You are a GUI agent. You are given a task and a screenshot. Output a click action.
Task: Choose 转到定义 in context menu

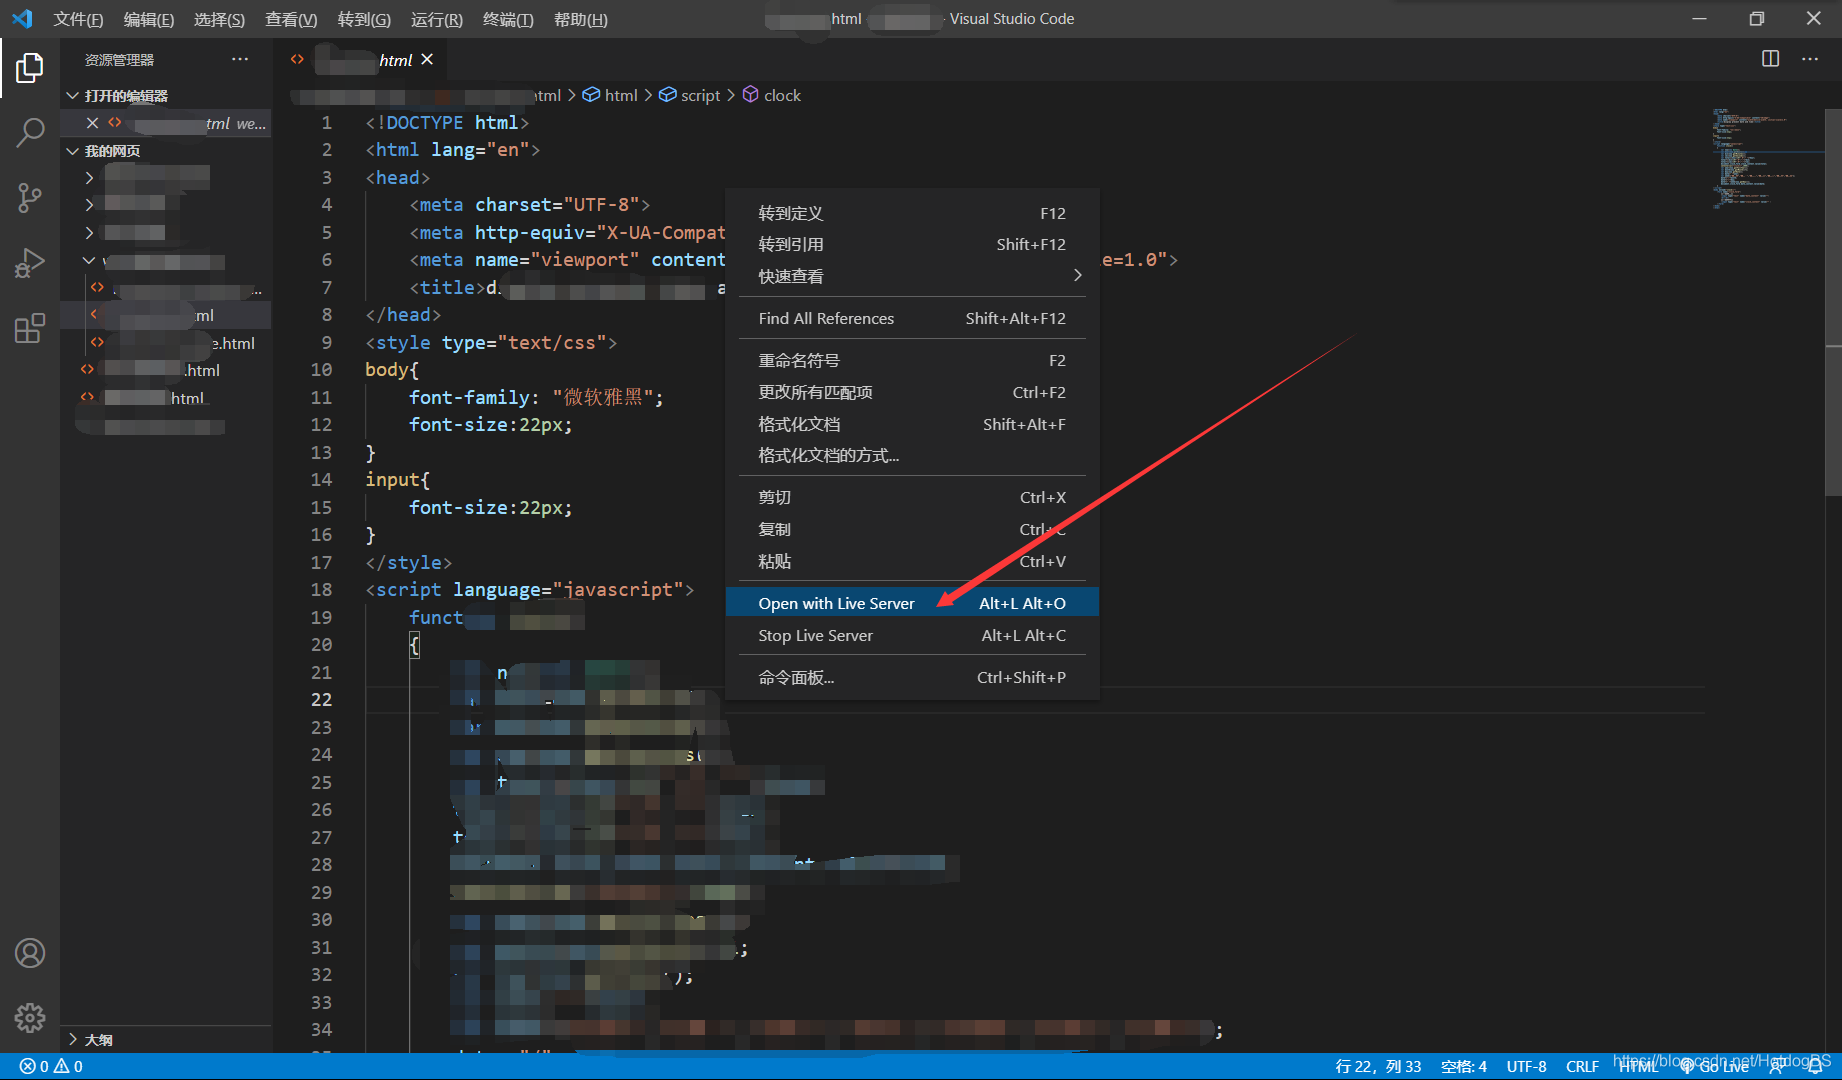(x=912, y=213)
